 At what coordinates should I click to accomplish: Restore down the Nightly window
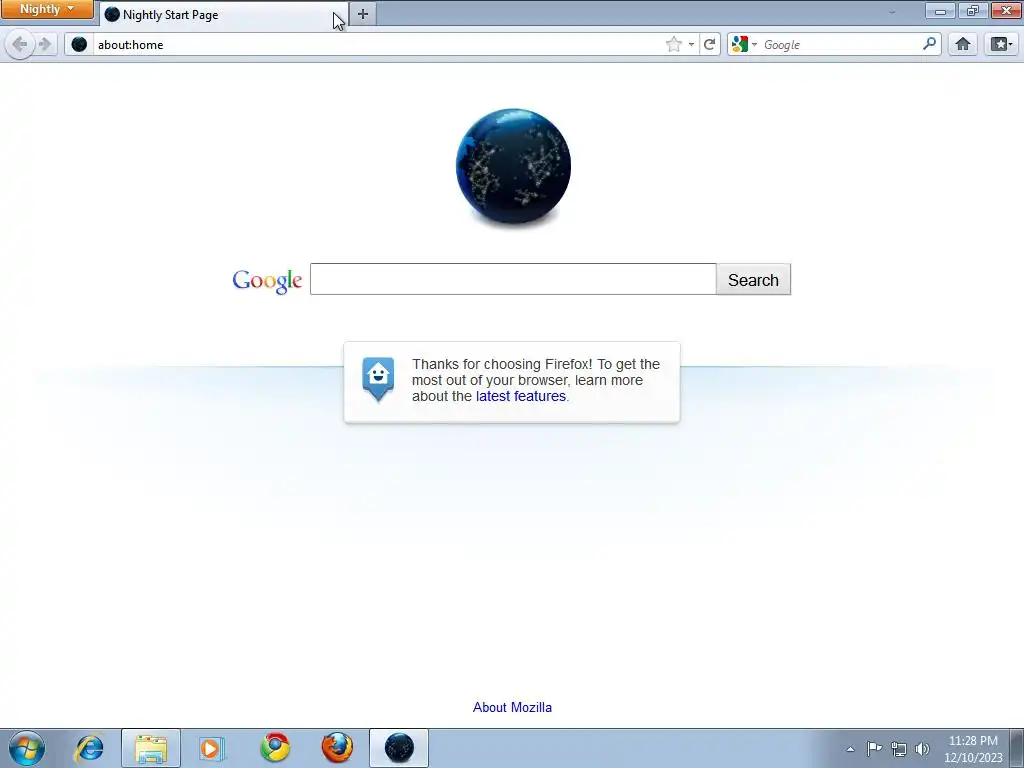(973, 11)
